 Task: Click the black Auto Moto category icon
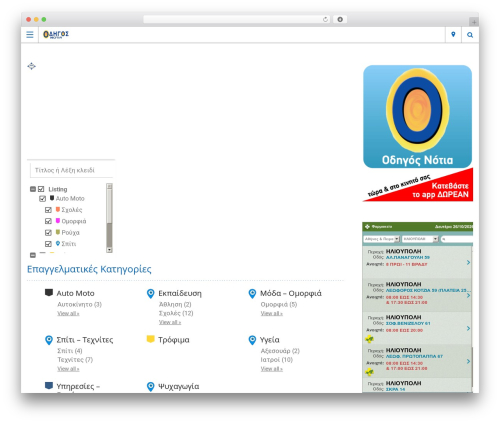tap(49, 293)
